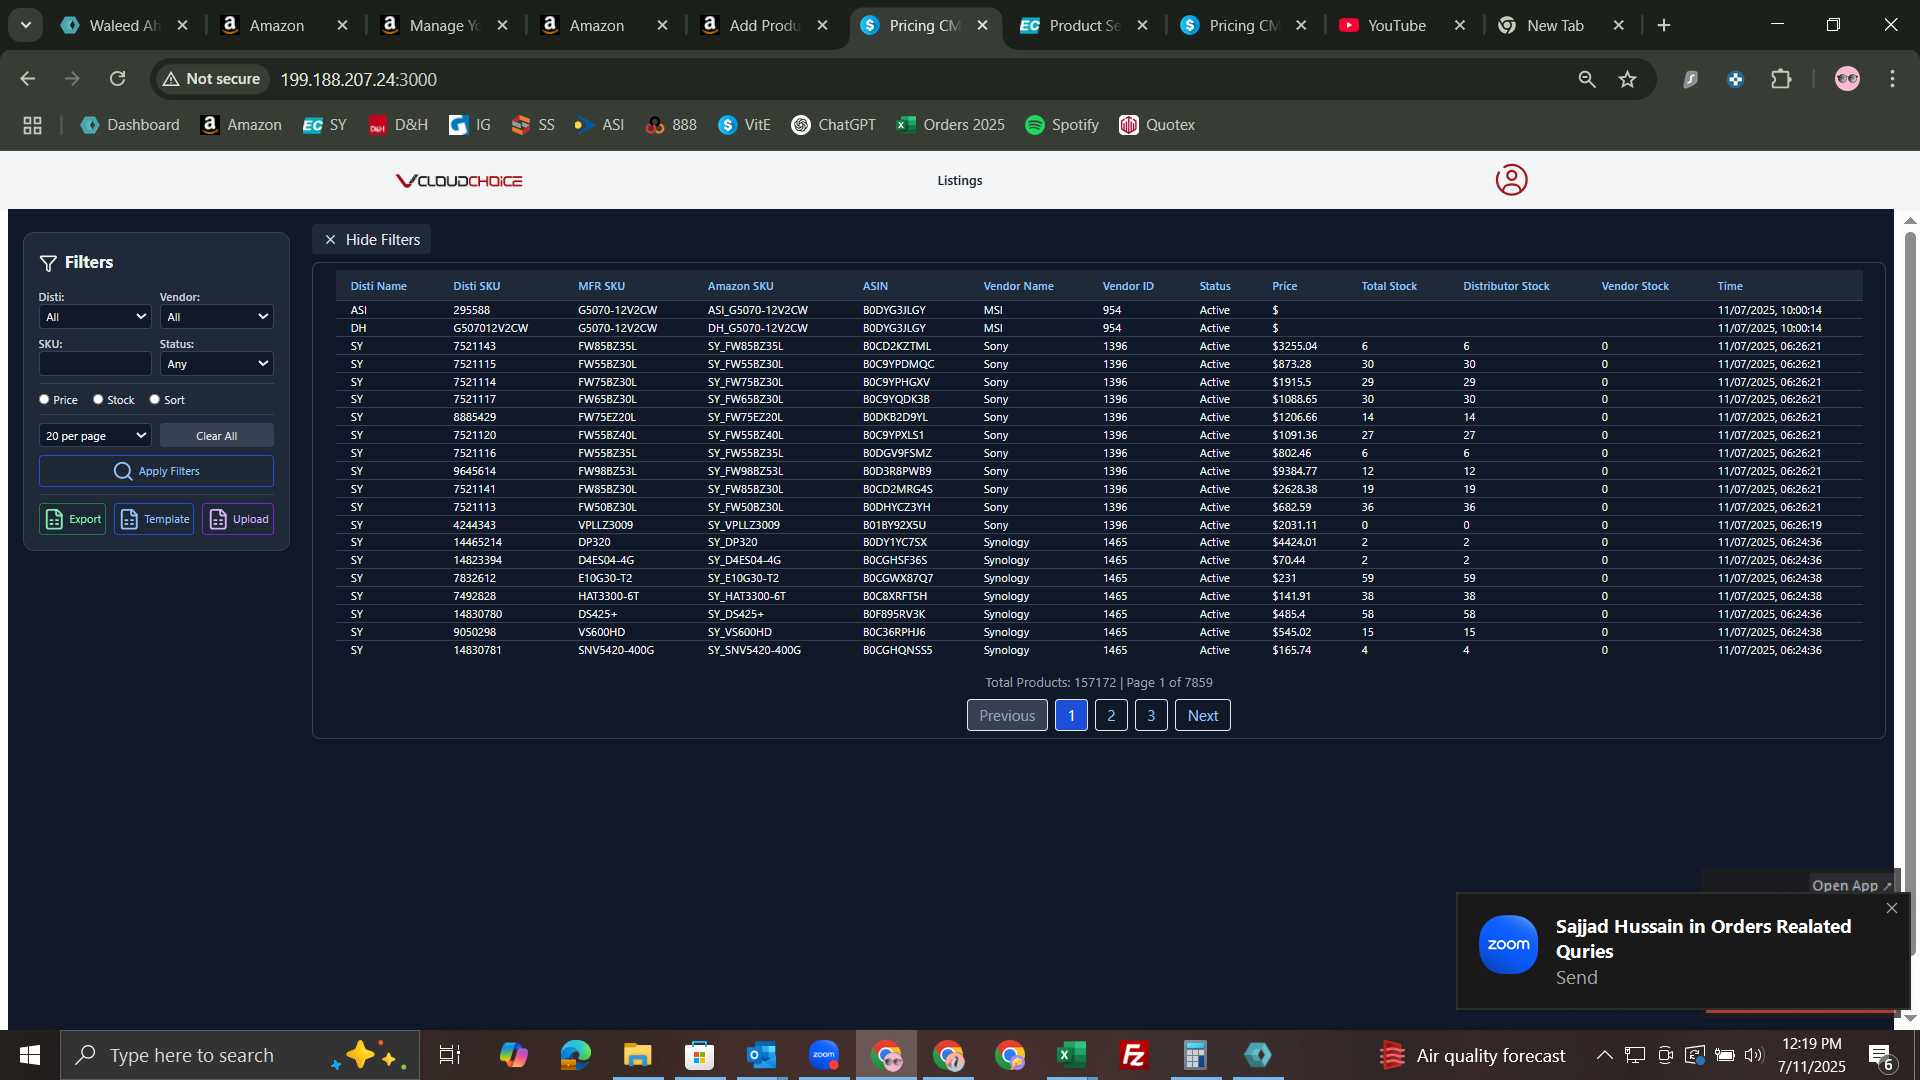Select the Price radio button
The width and height of the screenshot is (1920, 1080).
pos(44,399)
